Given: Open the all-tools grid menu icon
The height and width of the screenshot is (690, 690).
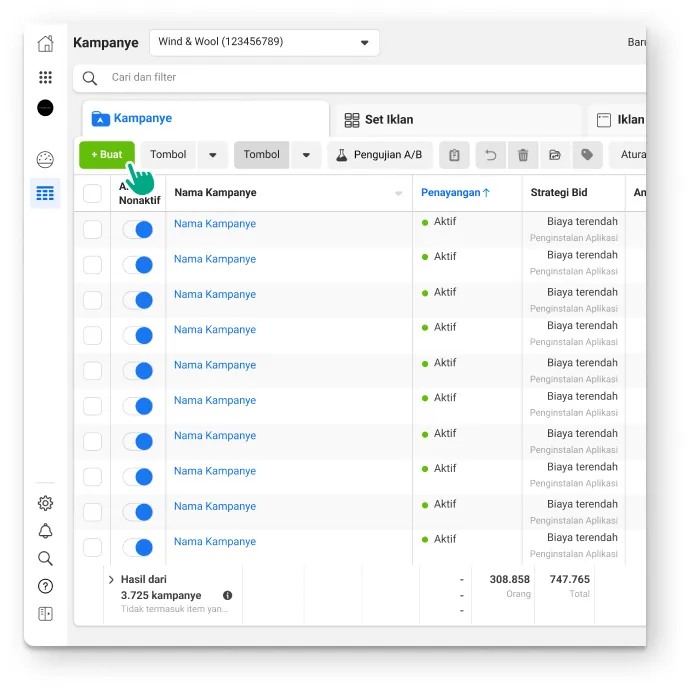Looking at the screenshot, I should tap(45, 77).
